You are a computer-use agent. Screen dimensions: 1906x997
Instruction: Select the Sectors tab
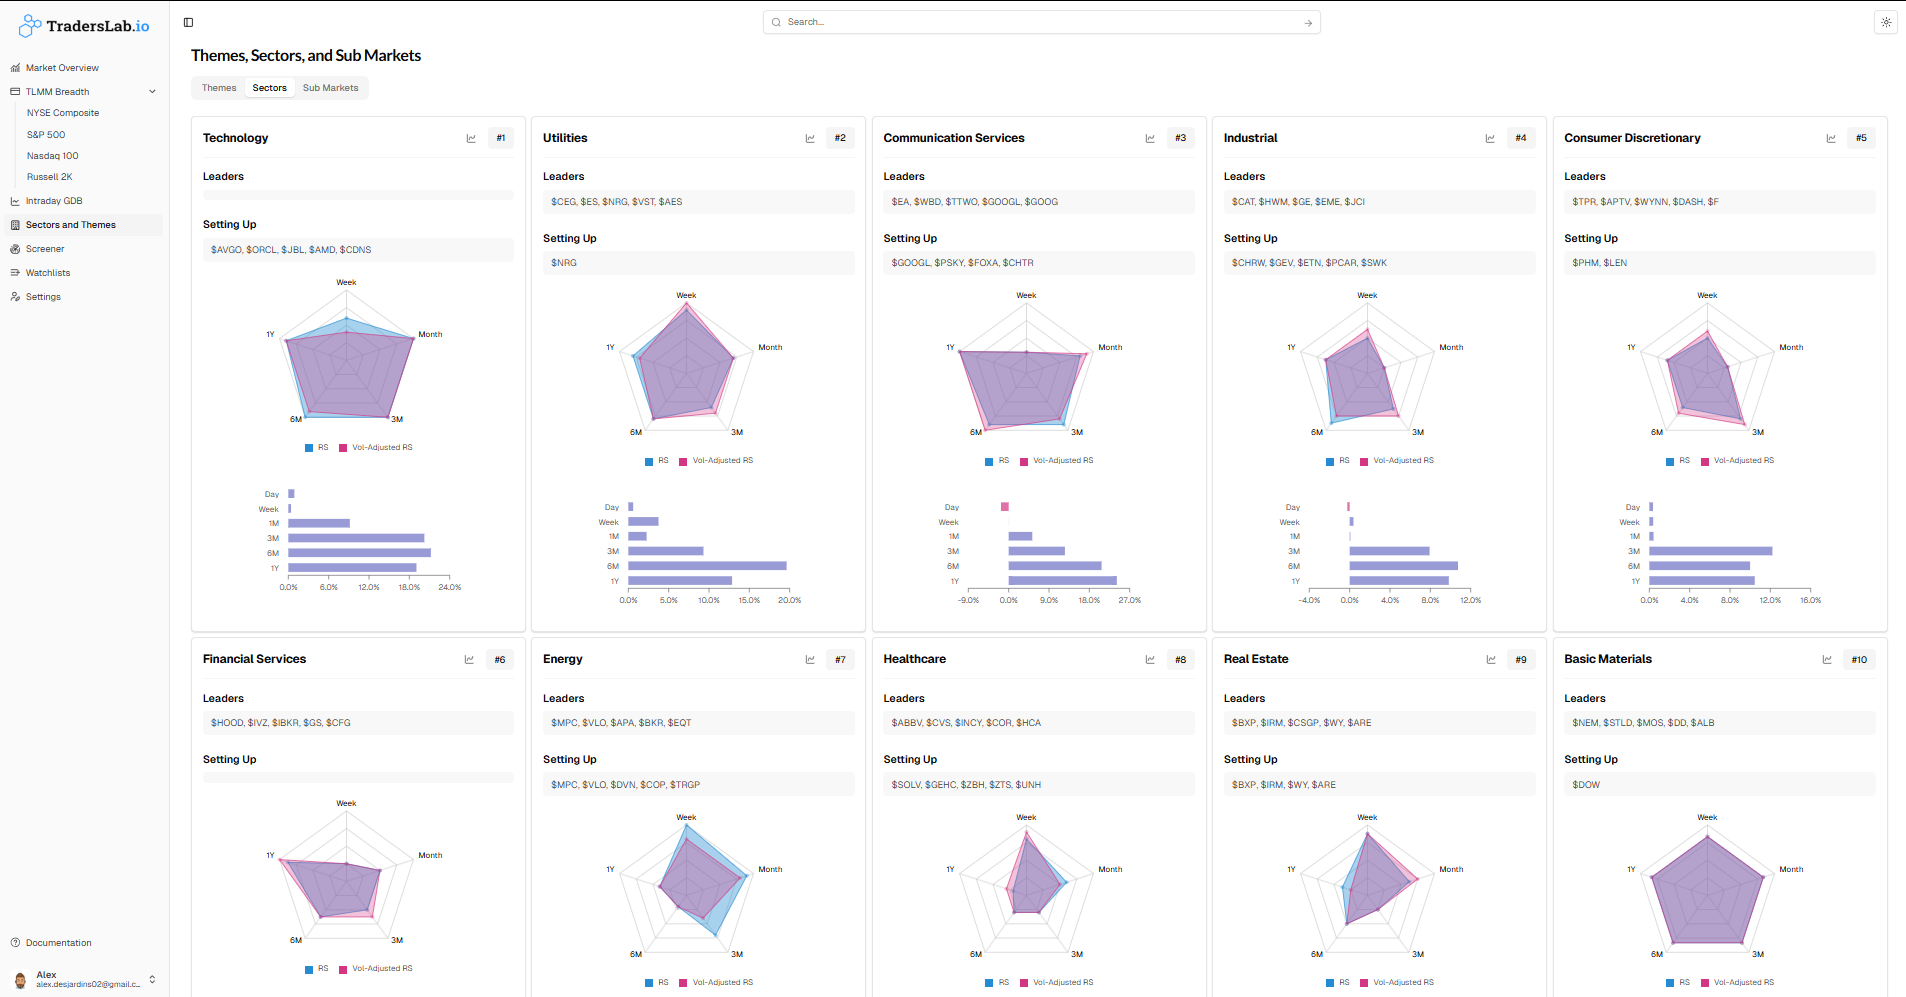pyautogui.click(x=269, y=88)
